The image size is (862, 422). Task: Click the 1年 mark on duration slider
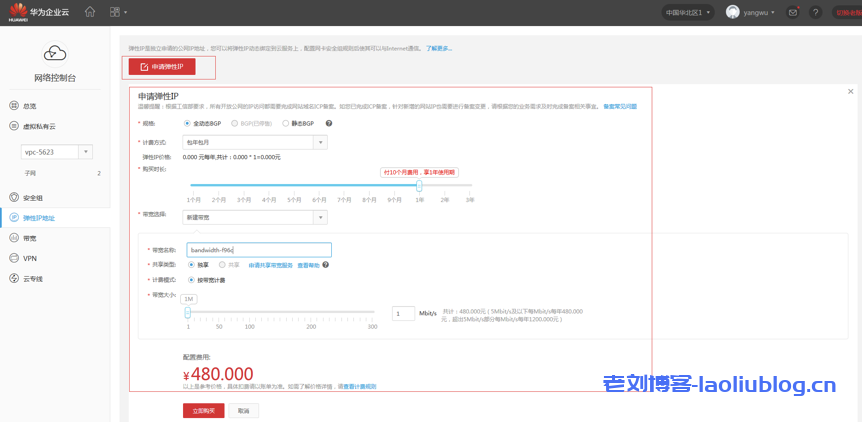(x=419, y=199)
